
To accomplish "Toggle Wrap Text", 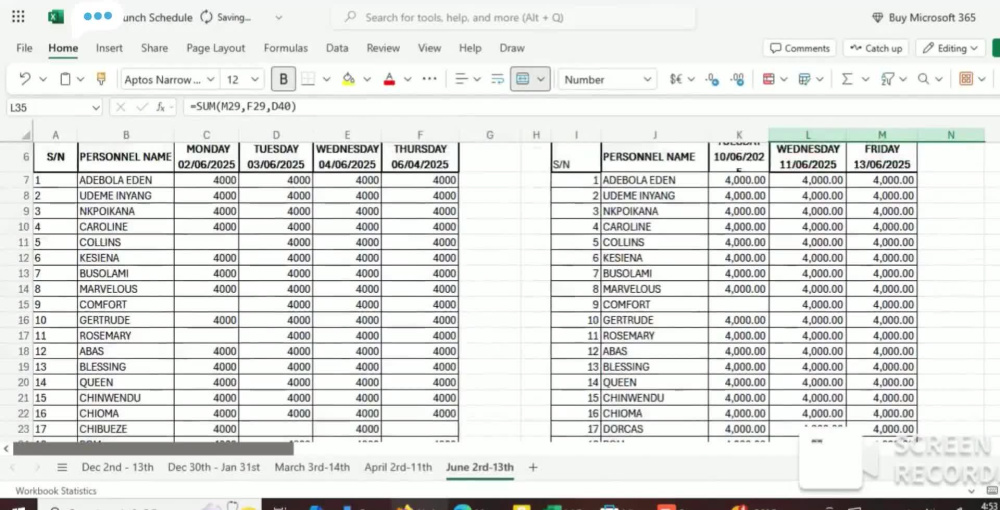I will [497, 79].
